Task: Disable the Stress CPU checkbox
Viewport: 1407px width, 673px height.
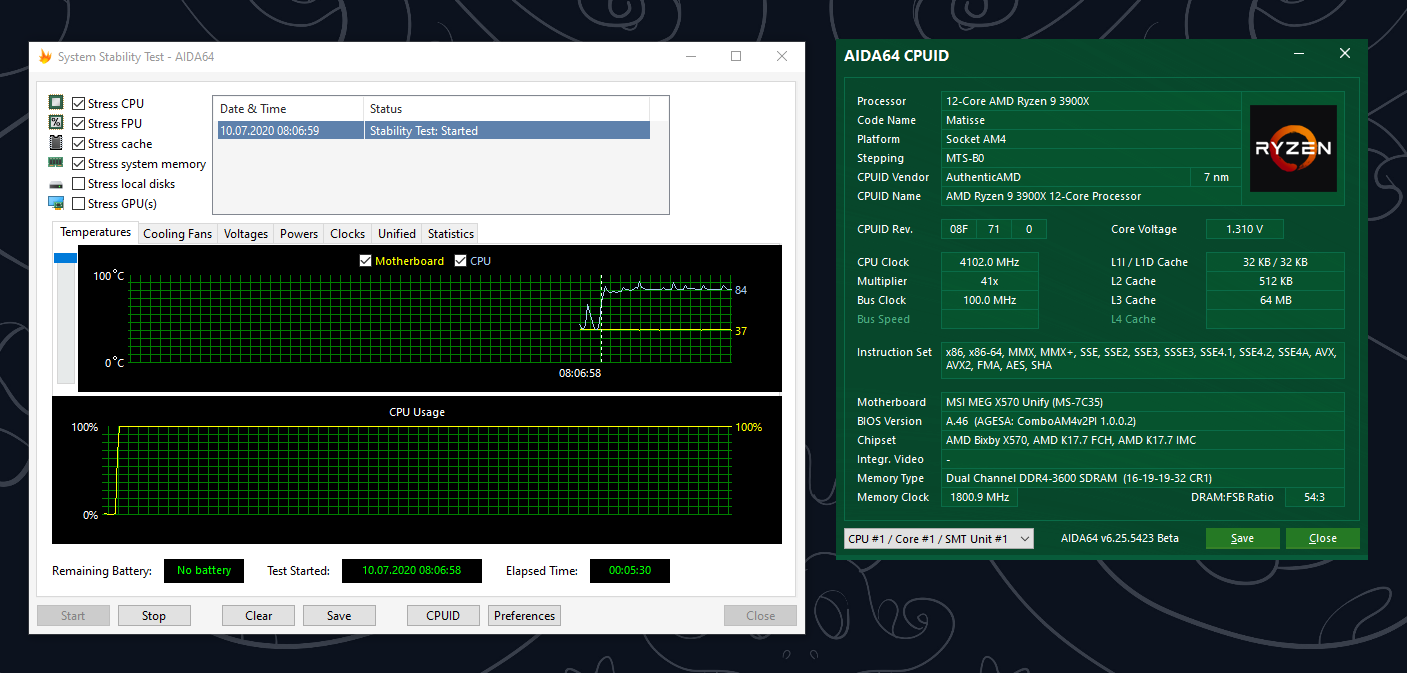Action: pos(78,104)
